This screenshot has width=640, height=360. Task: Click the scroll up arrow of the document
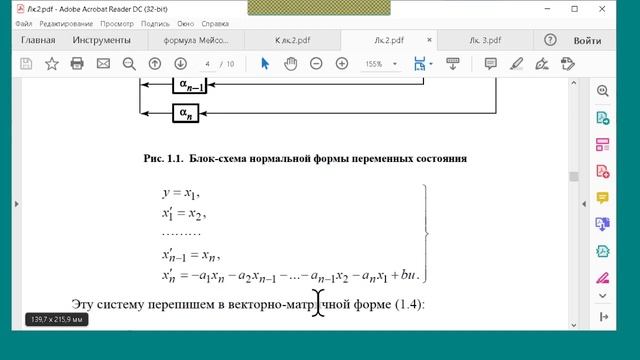(x=574, y=83)
